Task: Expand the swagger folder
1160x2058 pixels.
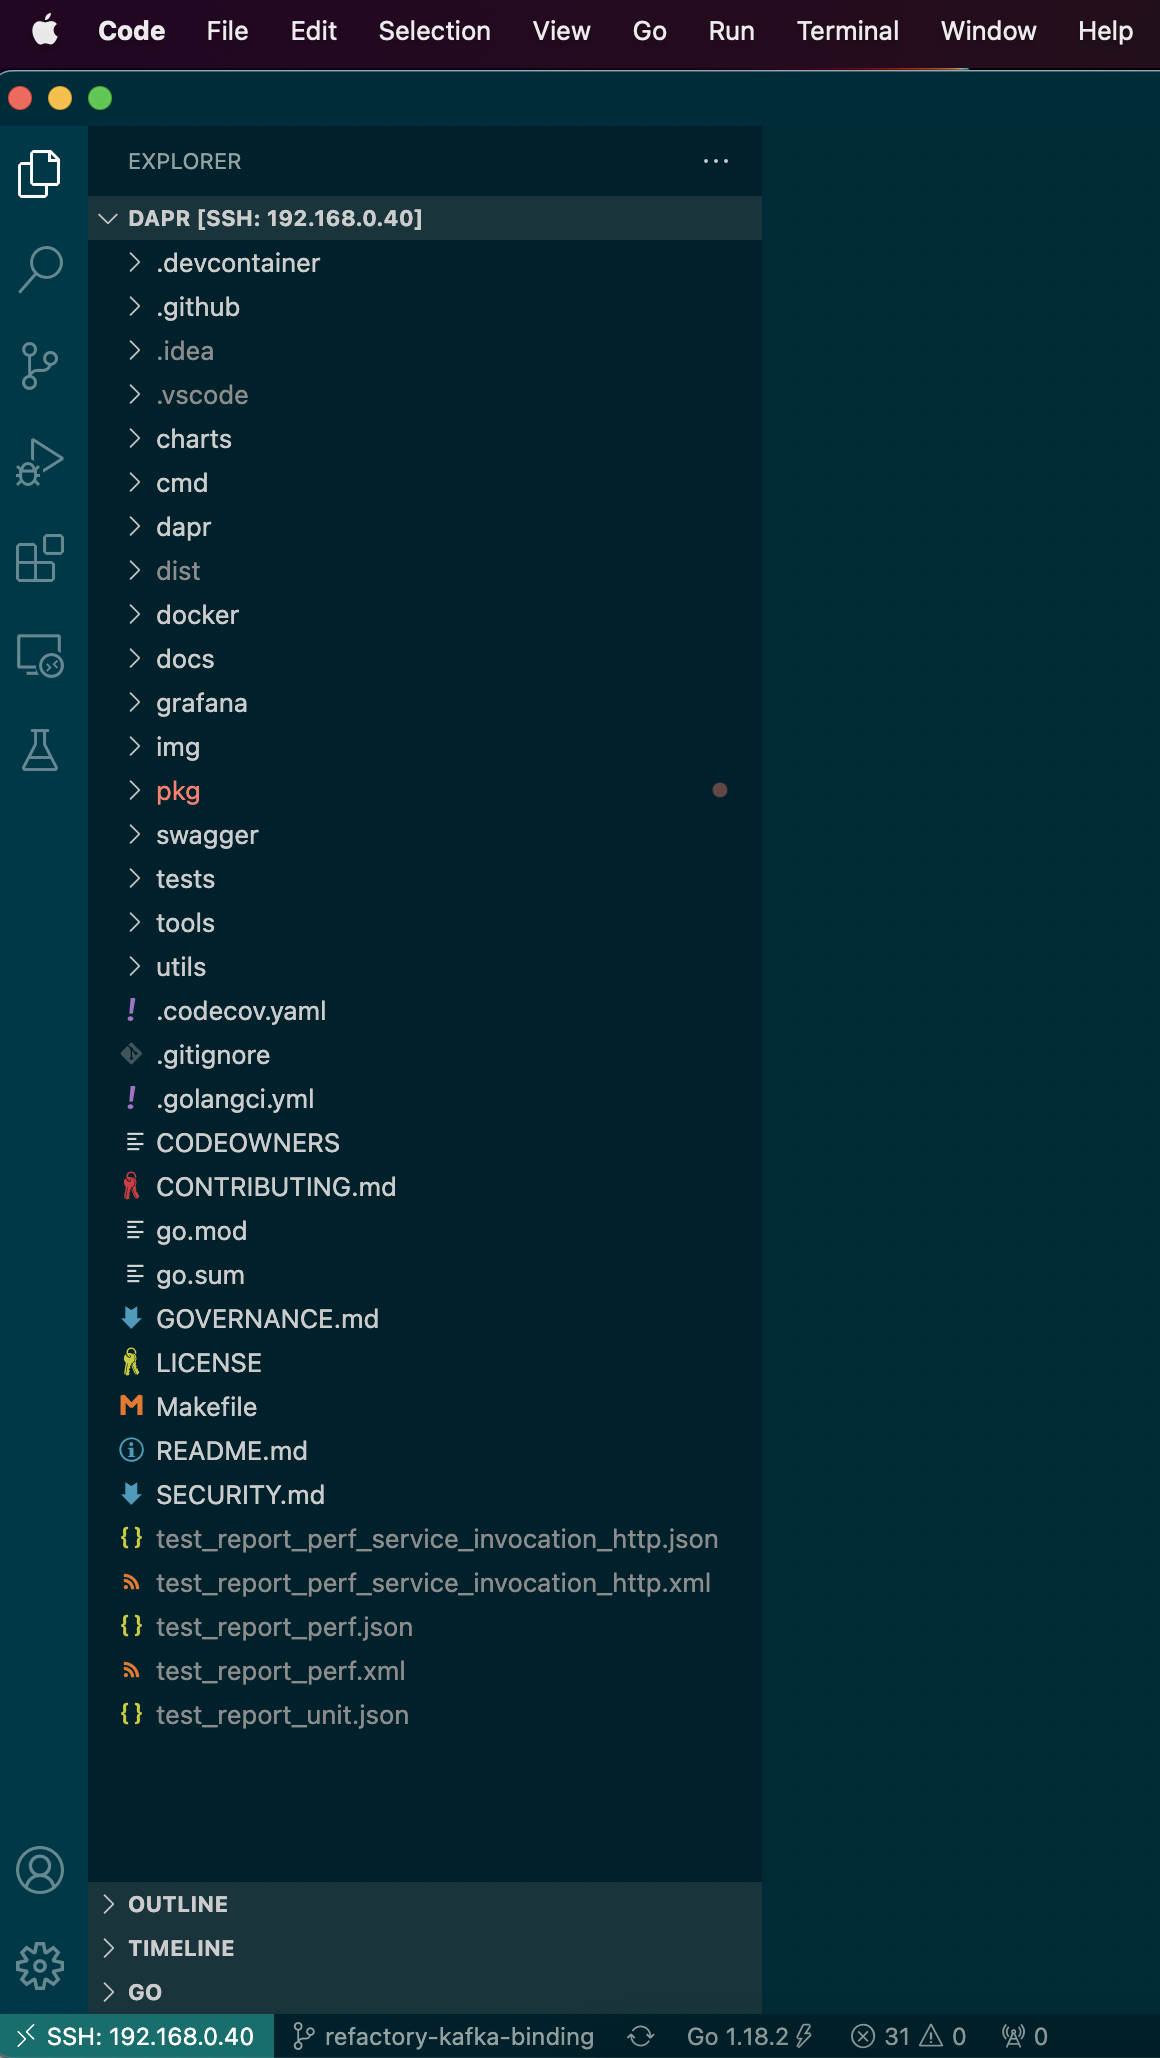Action: [x=425, y=835]
